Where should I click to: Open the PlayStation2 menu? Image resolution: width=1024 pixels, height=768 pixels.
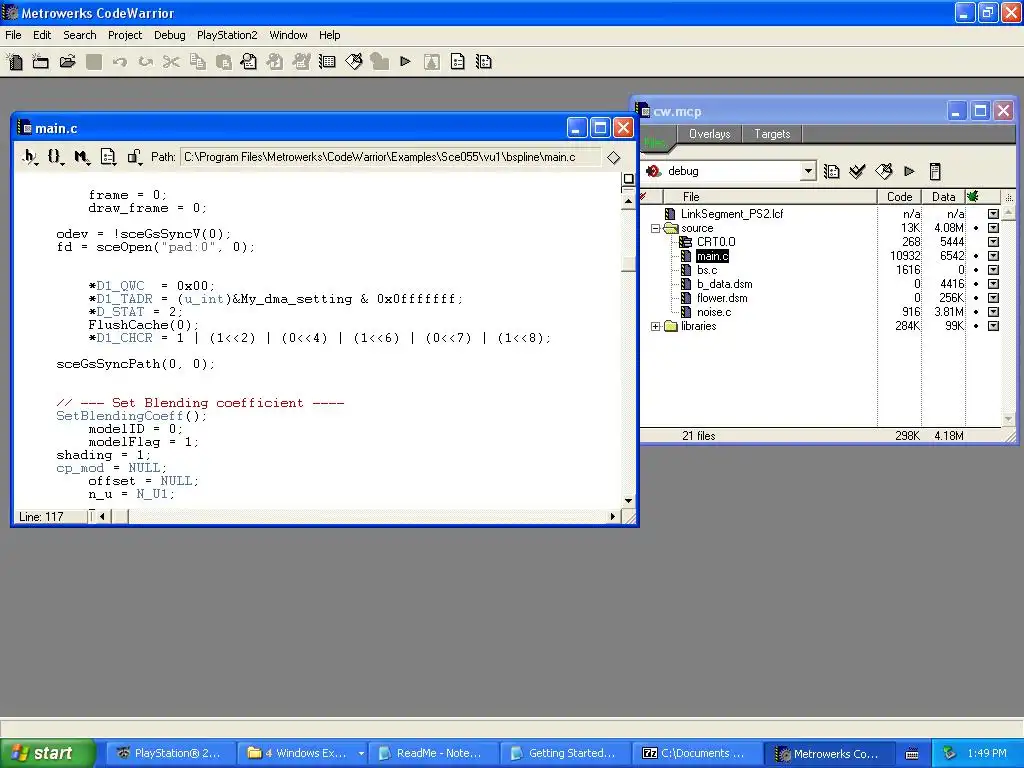tap(227, 35)
